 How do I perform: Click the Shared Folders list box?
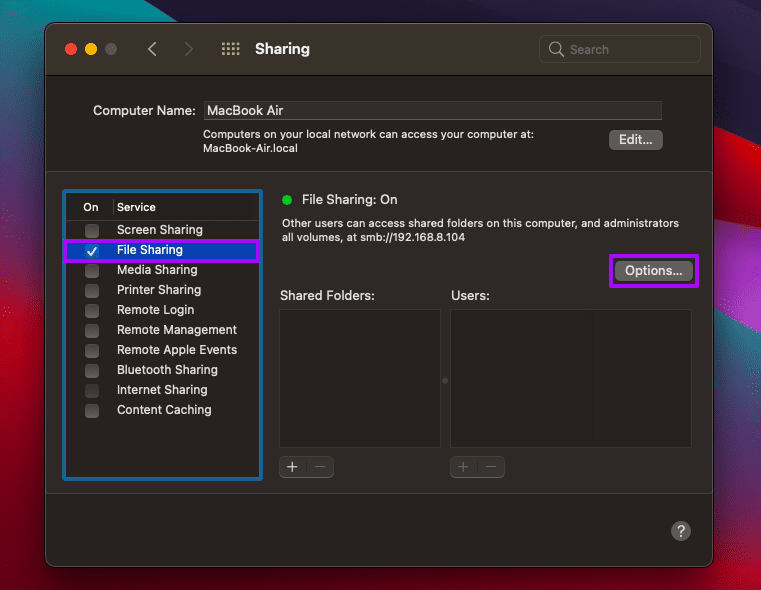(360, 378)
